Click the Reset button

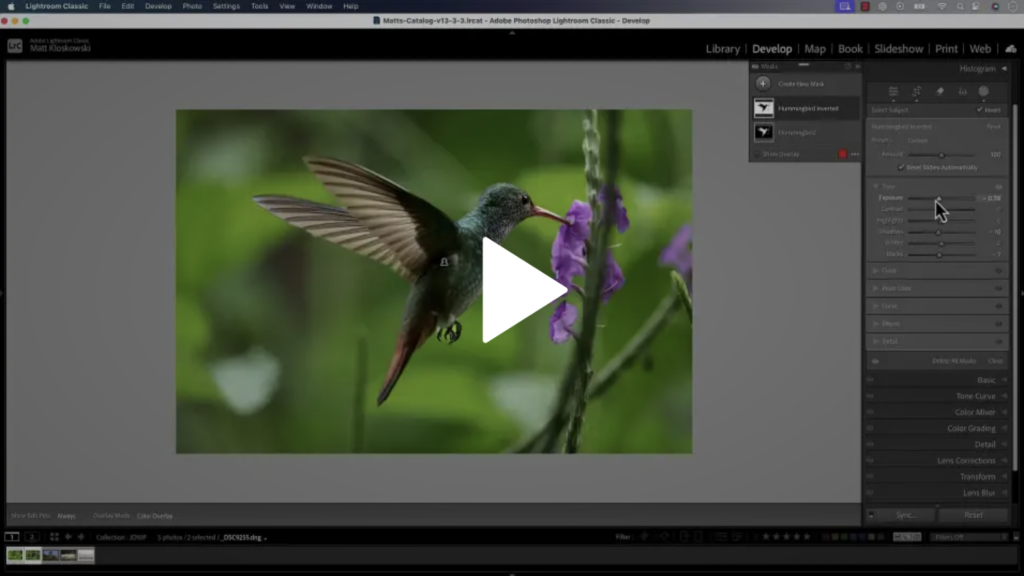[x=973, y=515]
